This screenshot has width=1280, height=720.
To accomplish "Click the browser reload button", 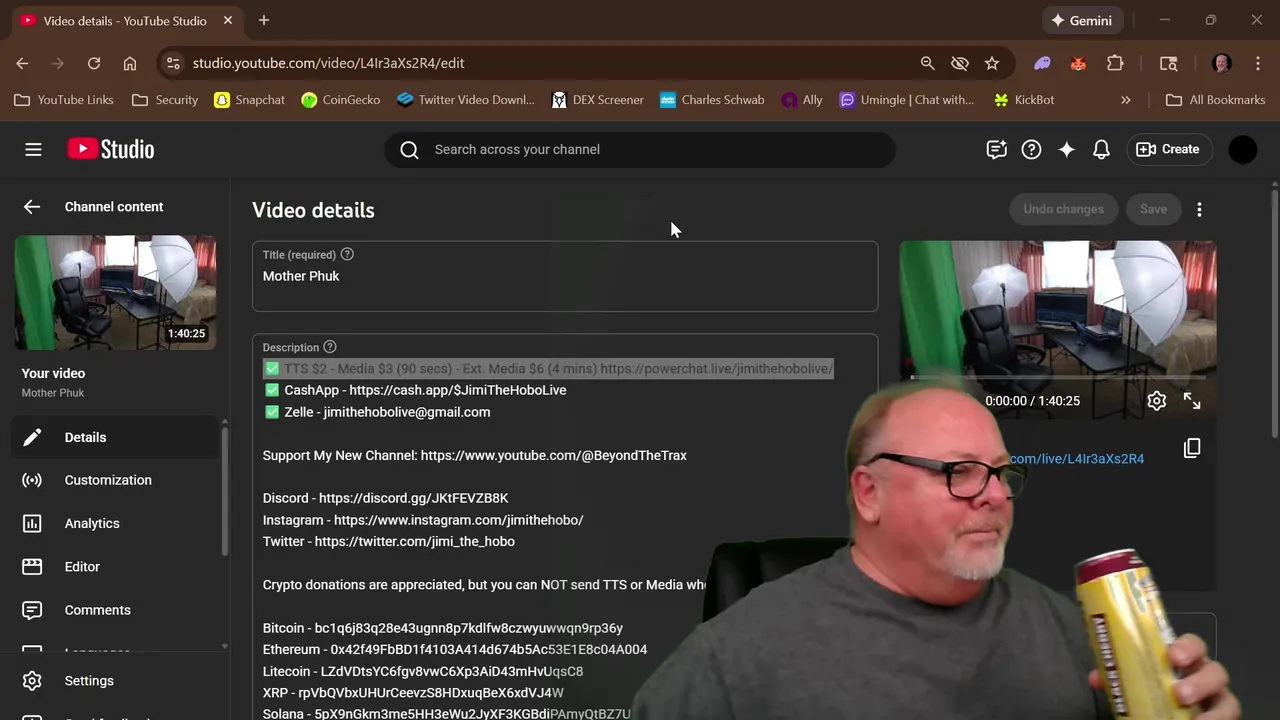I will tap(94, 63).
